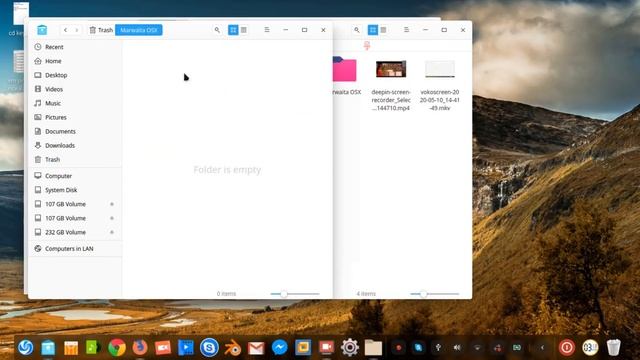Open the Deepin launcher in dock
This screenshot has height=360, width=640.
pyautogui.click(x=26, y=347)
